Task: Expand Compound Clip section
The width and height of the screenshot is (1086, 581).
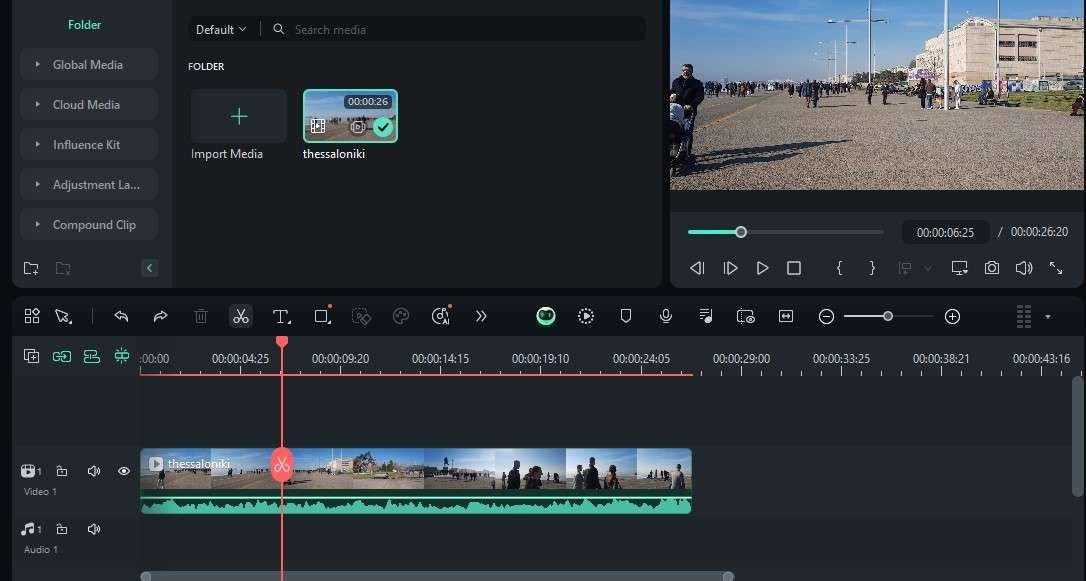Action: click(89, 225)
